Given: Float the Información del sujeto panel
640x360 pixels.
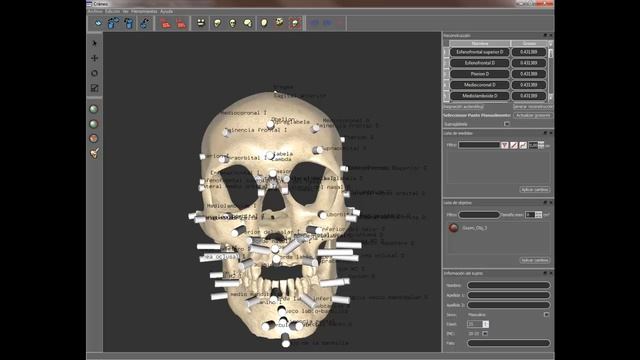Looking at the screenshot, I should pos(545,273).
